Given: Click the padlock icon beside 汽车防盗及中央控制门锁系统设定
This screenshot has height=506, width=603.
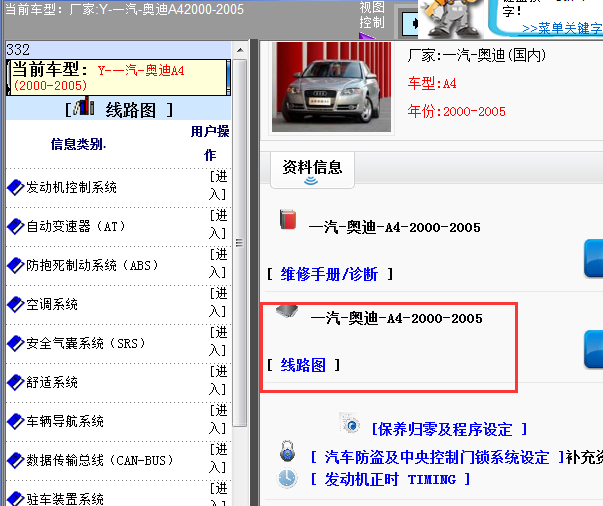Looking at the screenshot, I should tap(287, 451).
